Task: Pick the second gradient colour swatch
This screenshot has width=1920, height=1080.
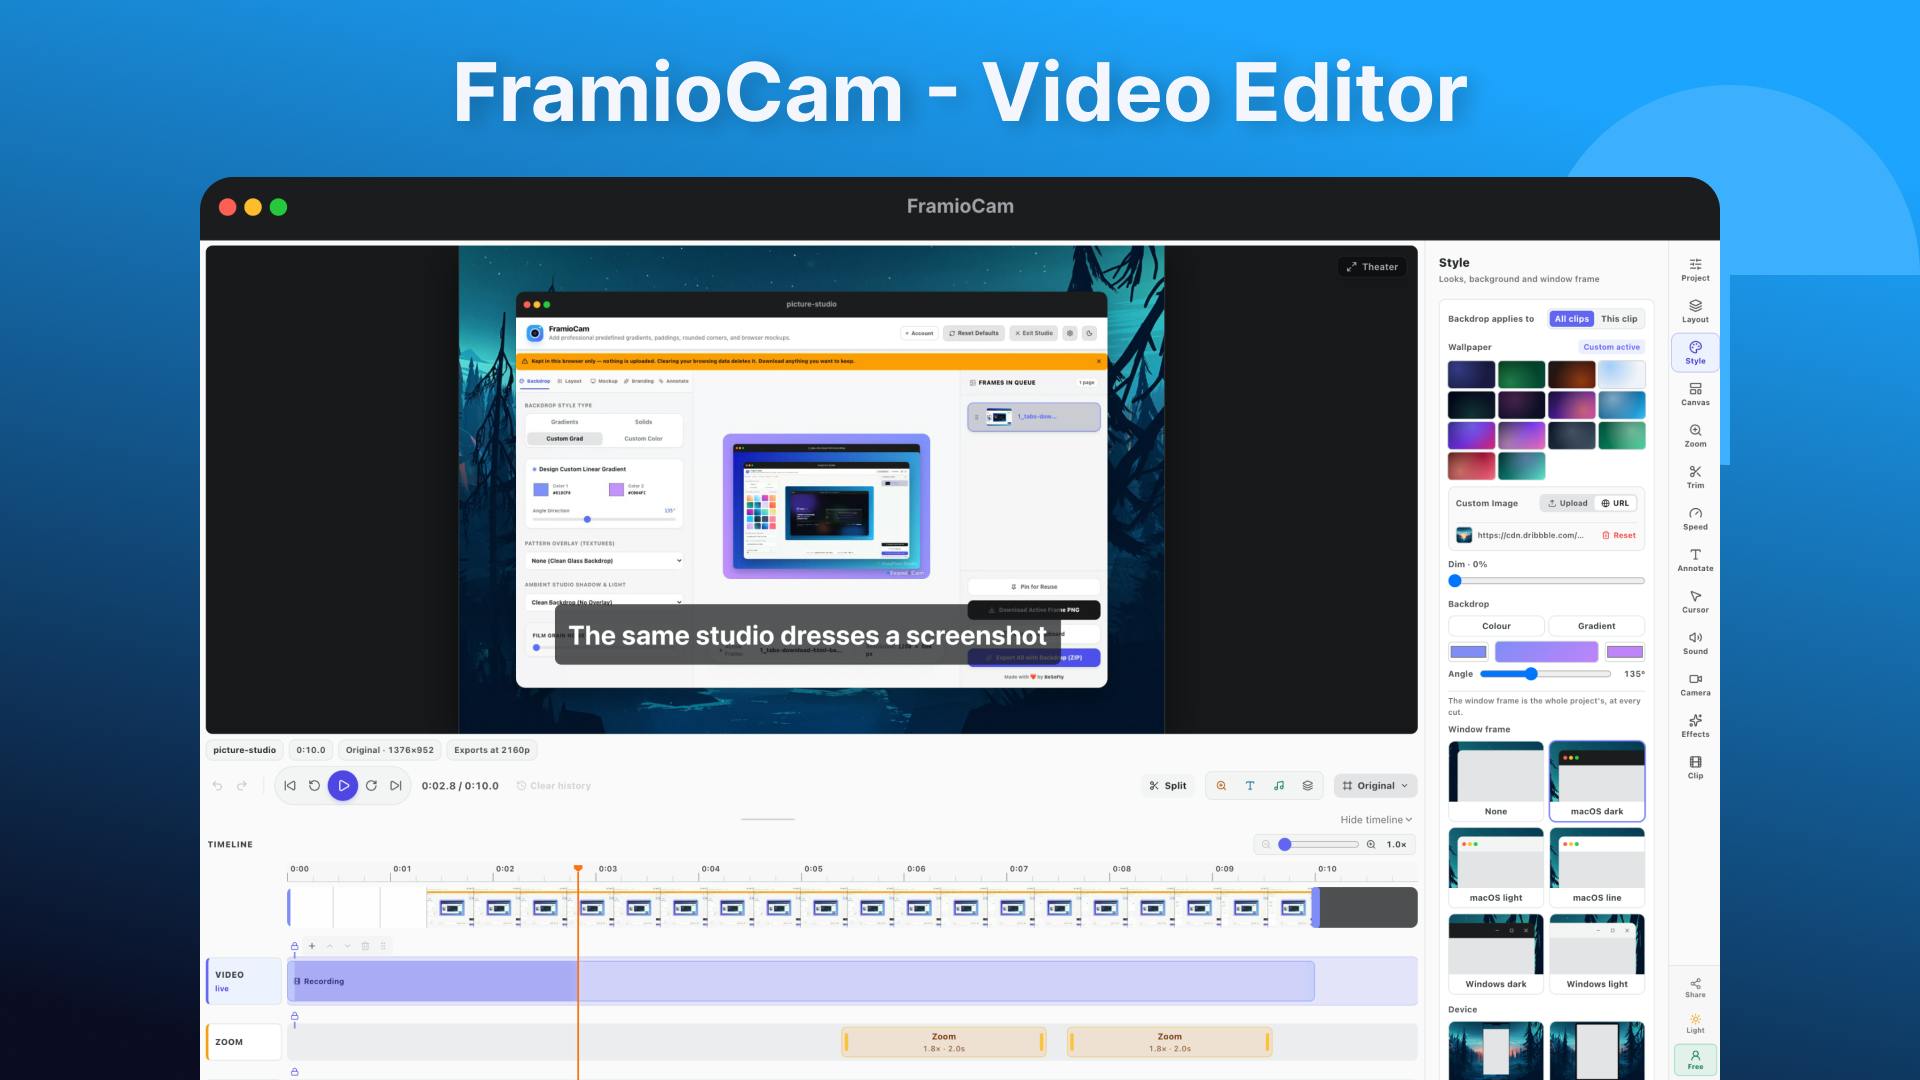Action: coord(1624,652)
